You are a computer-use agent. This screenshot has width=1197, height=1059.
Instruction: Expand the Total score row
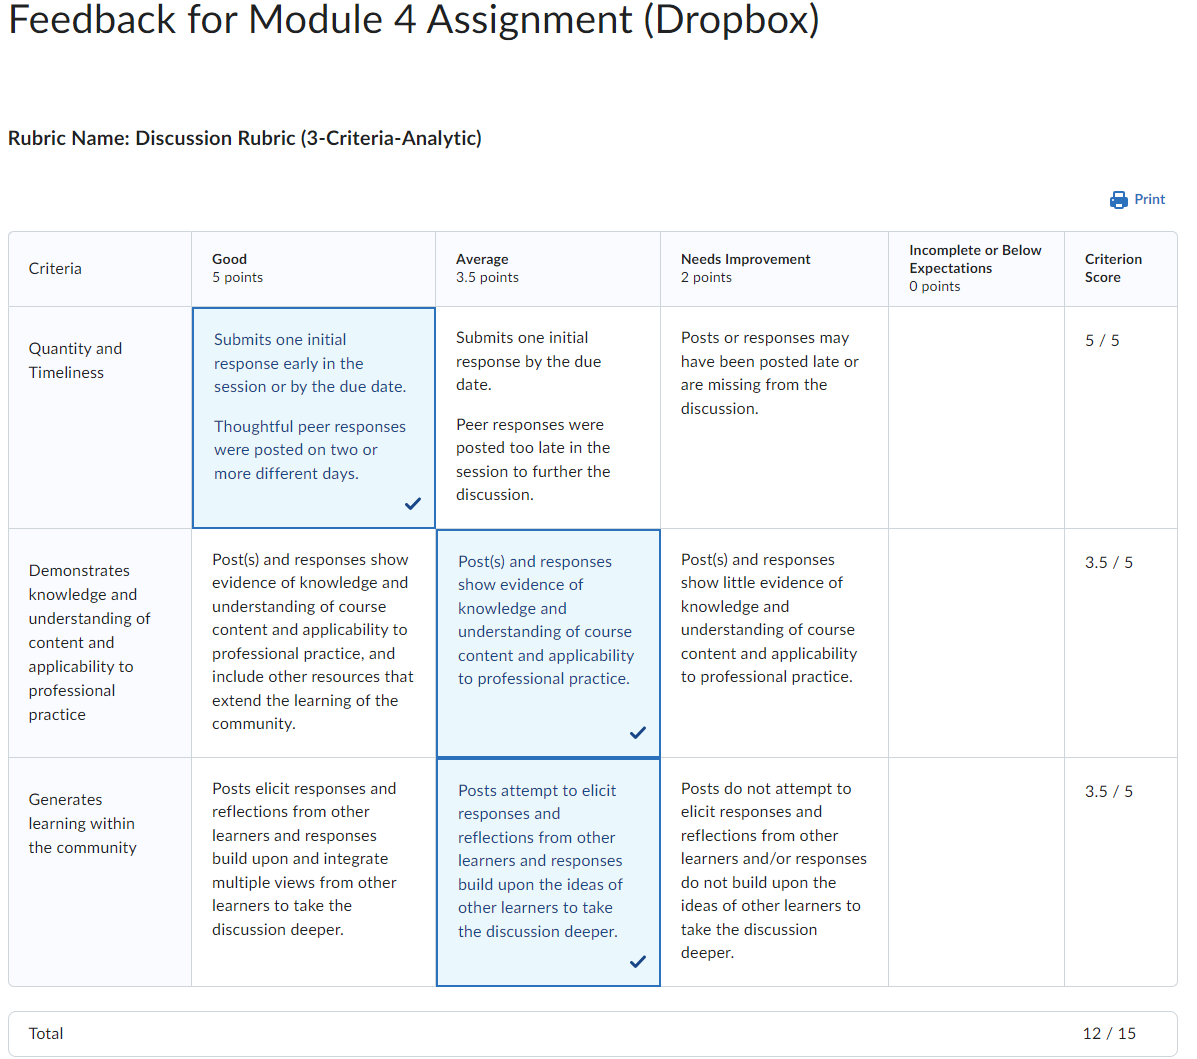[x=46, y=1033]
